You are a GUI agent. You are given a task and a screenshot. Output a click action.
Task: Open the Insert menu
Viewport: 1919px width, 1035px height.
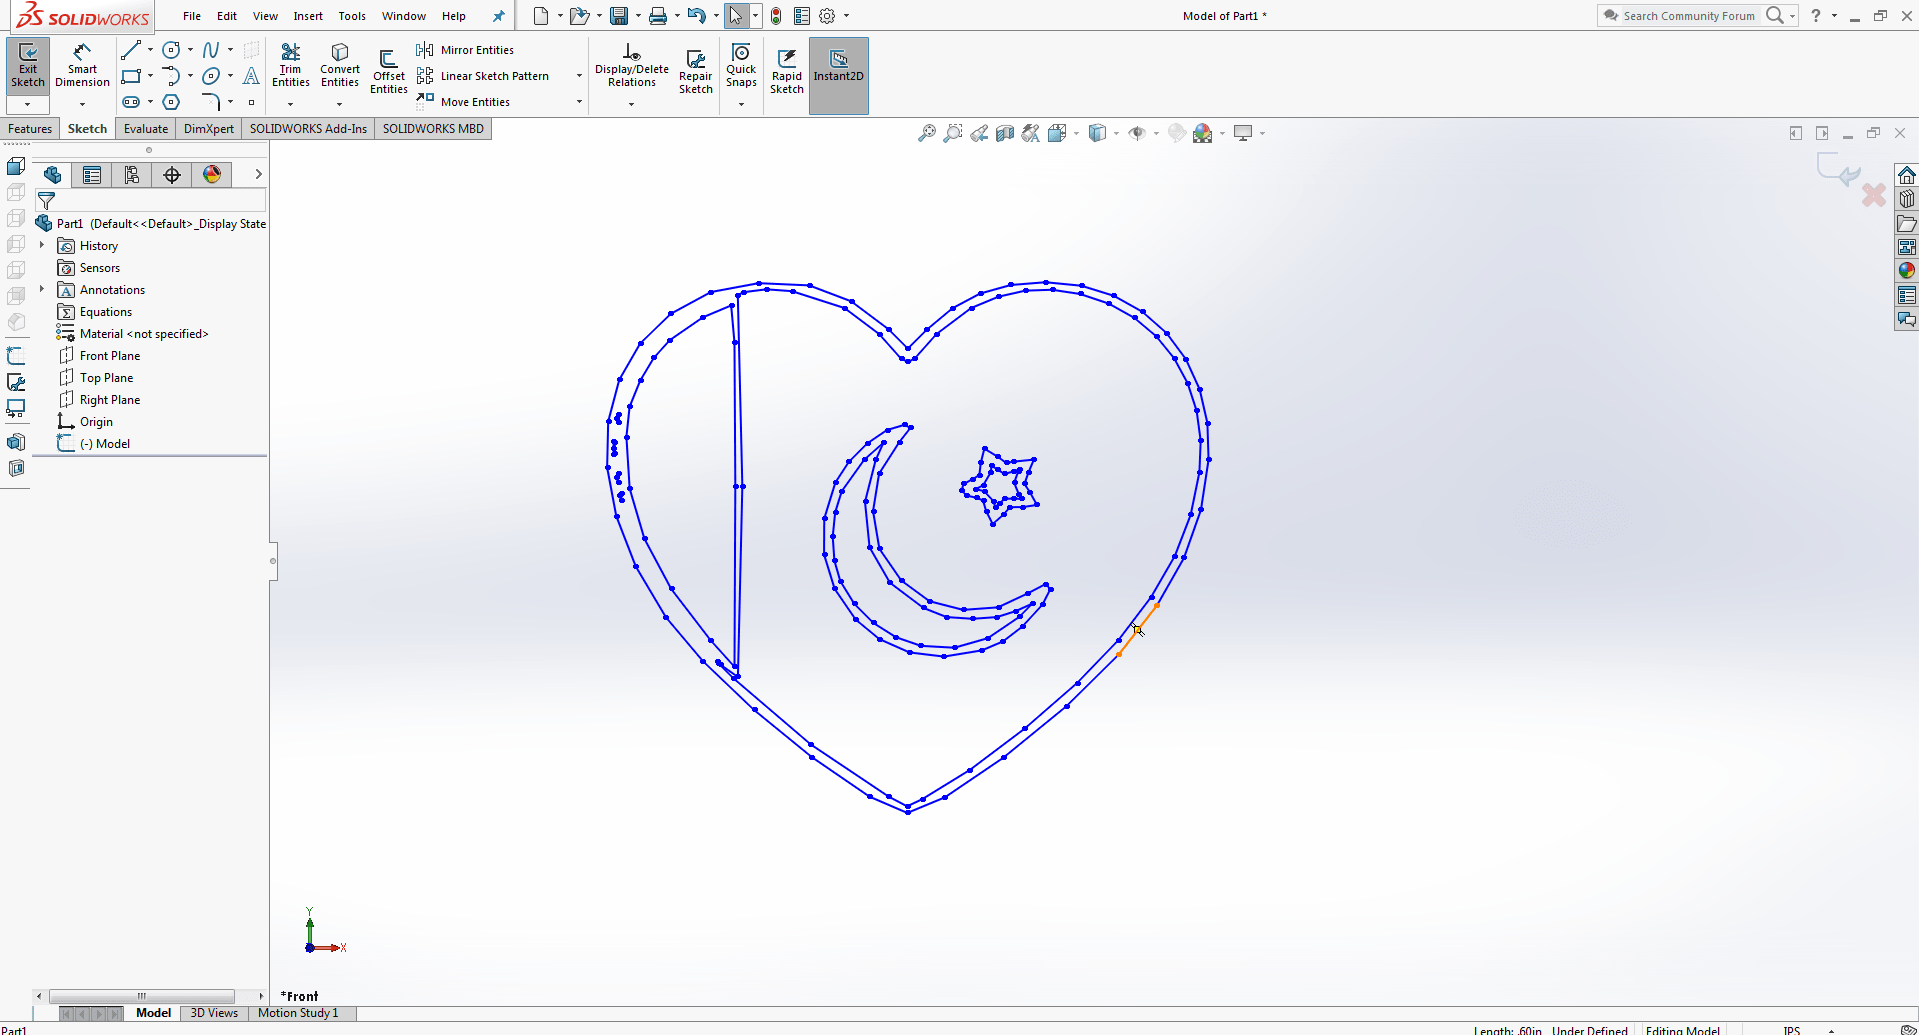click(308, 16)
